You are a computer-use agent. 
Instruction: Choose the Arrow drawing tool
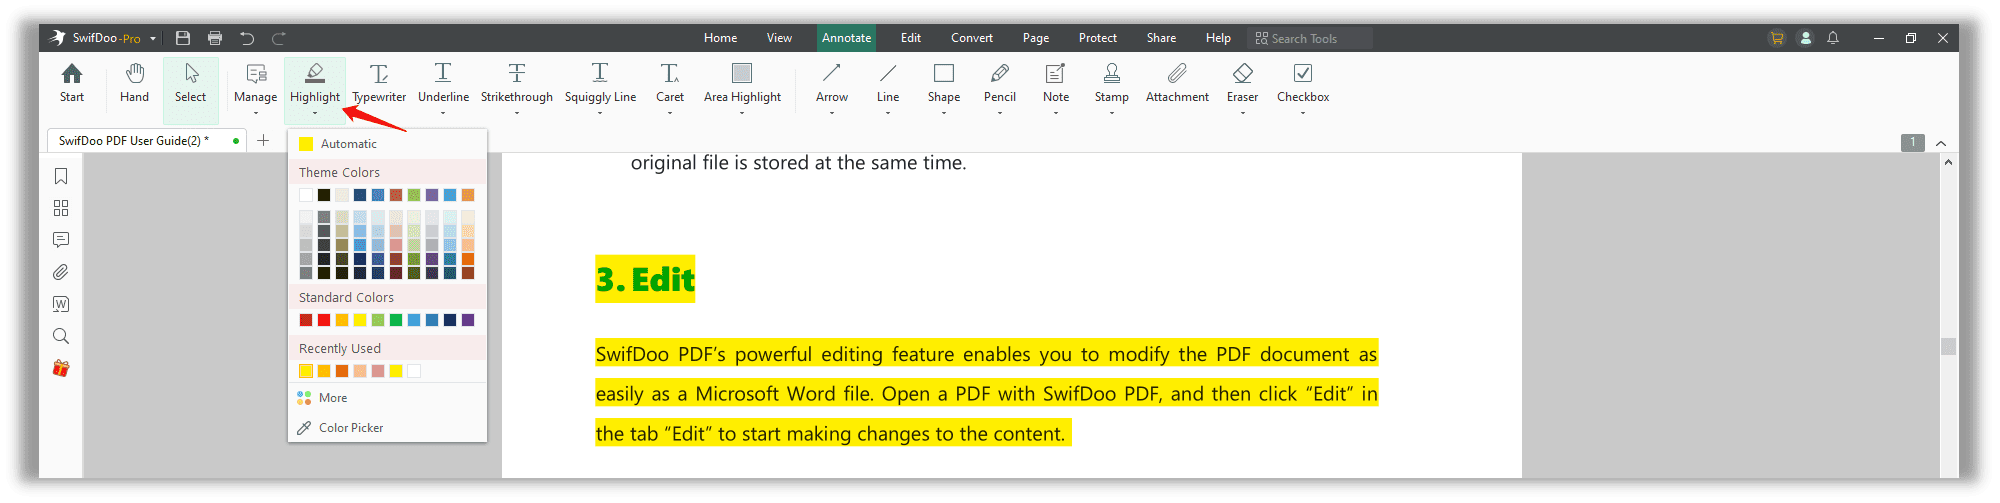pos(832,83)
